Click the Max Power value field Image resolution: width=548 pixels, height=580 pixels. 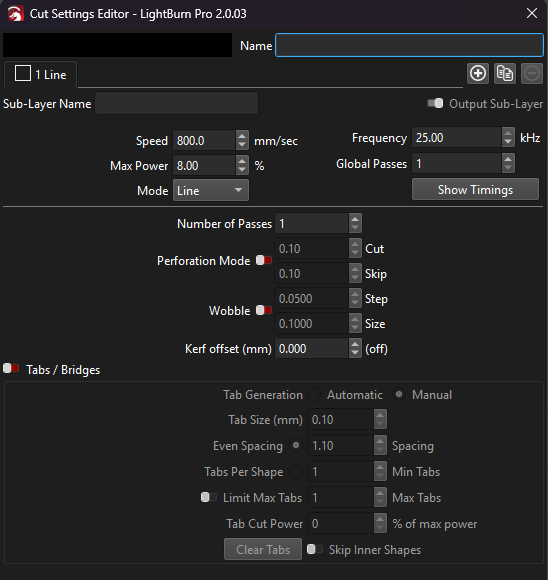(204, 165)
